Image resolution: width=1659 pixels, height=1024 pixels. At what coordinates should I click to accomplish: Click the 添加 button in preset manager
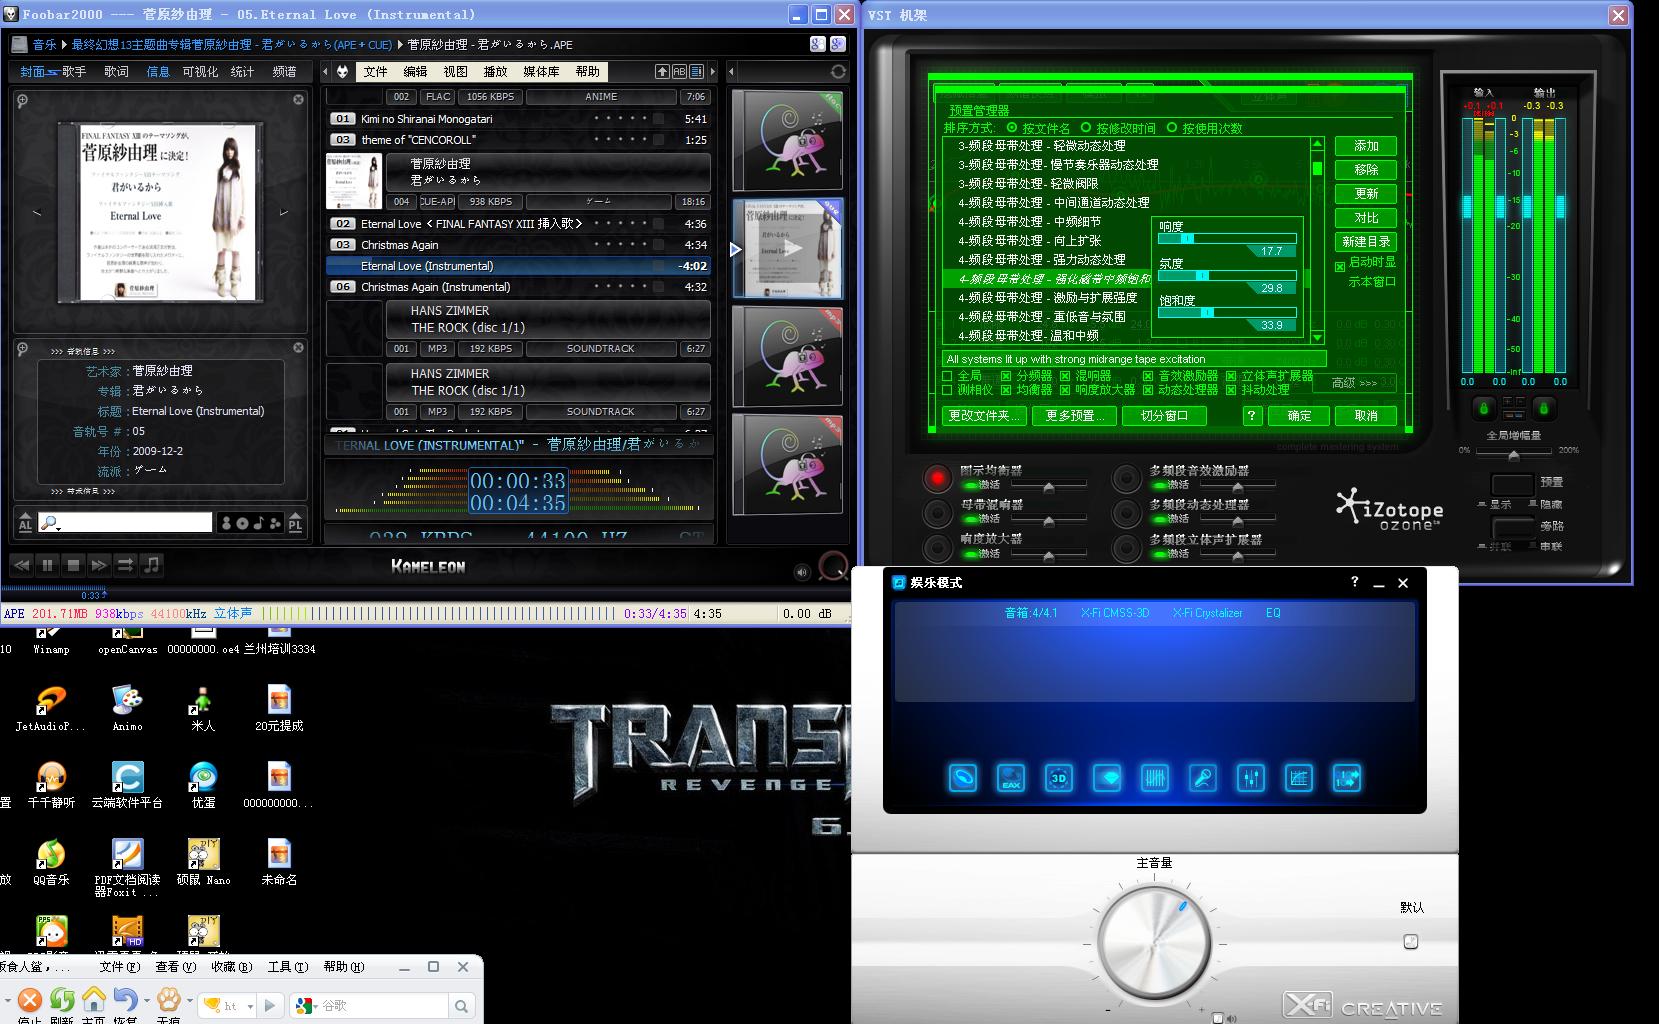pyautogui.click(x=1366, y=145)
